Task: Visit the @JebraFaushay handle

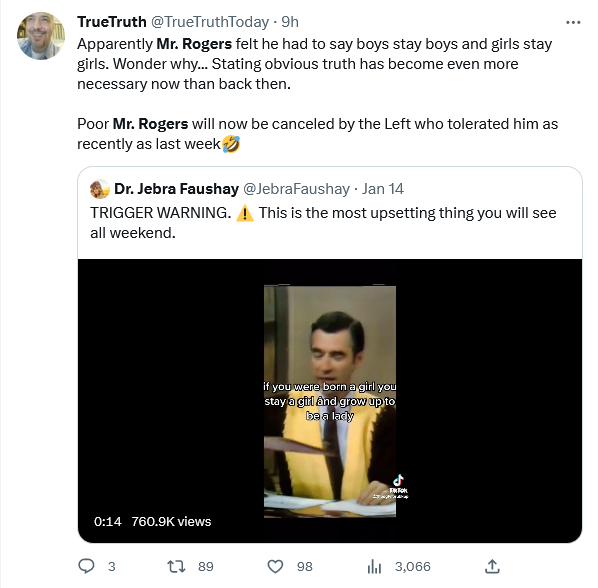Action: click(x=296, y=189)
